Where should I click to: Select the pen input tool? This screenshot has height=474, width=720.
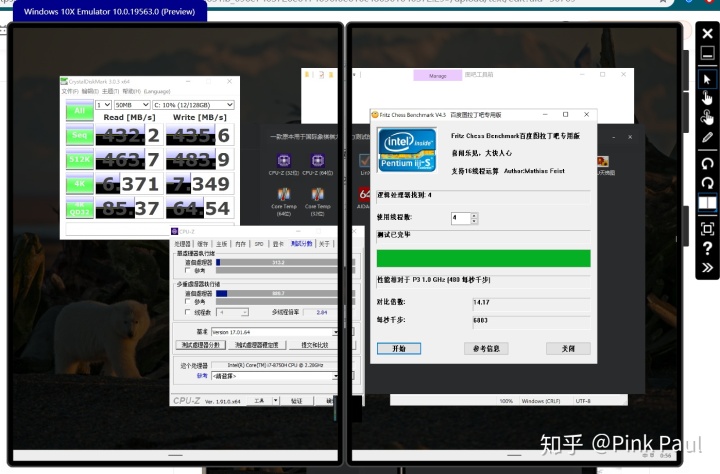pyautogui.click(x=707, y=137)
